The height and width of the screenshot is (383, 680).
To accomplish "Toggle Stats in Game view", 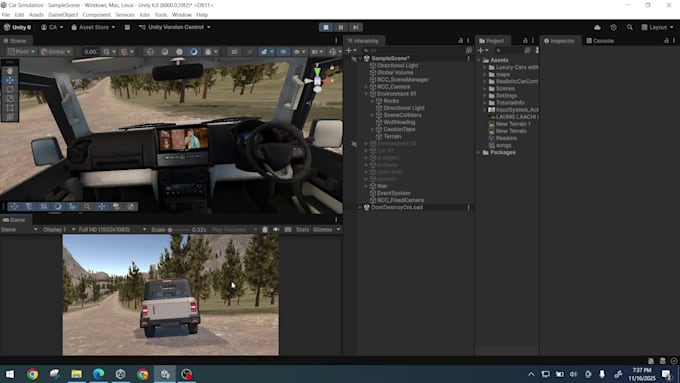I will 302,229.
